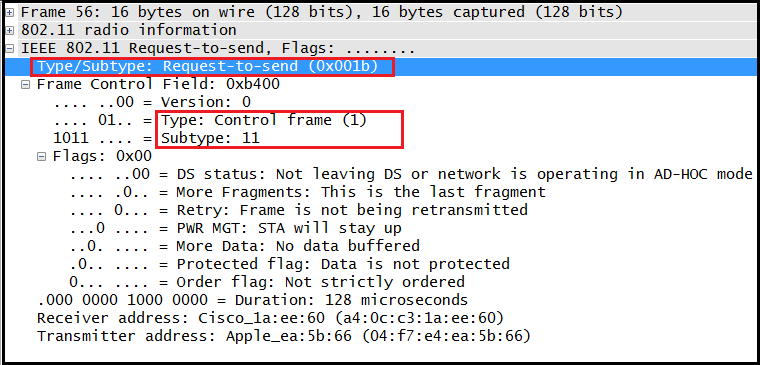
Task: Select the Duration: 128 microseconds row
Action: tap(253, 300)
